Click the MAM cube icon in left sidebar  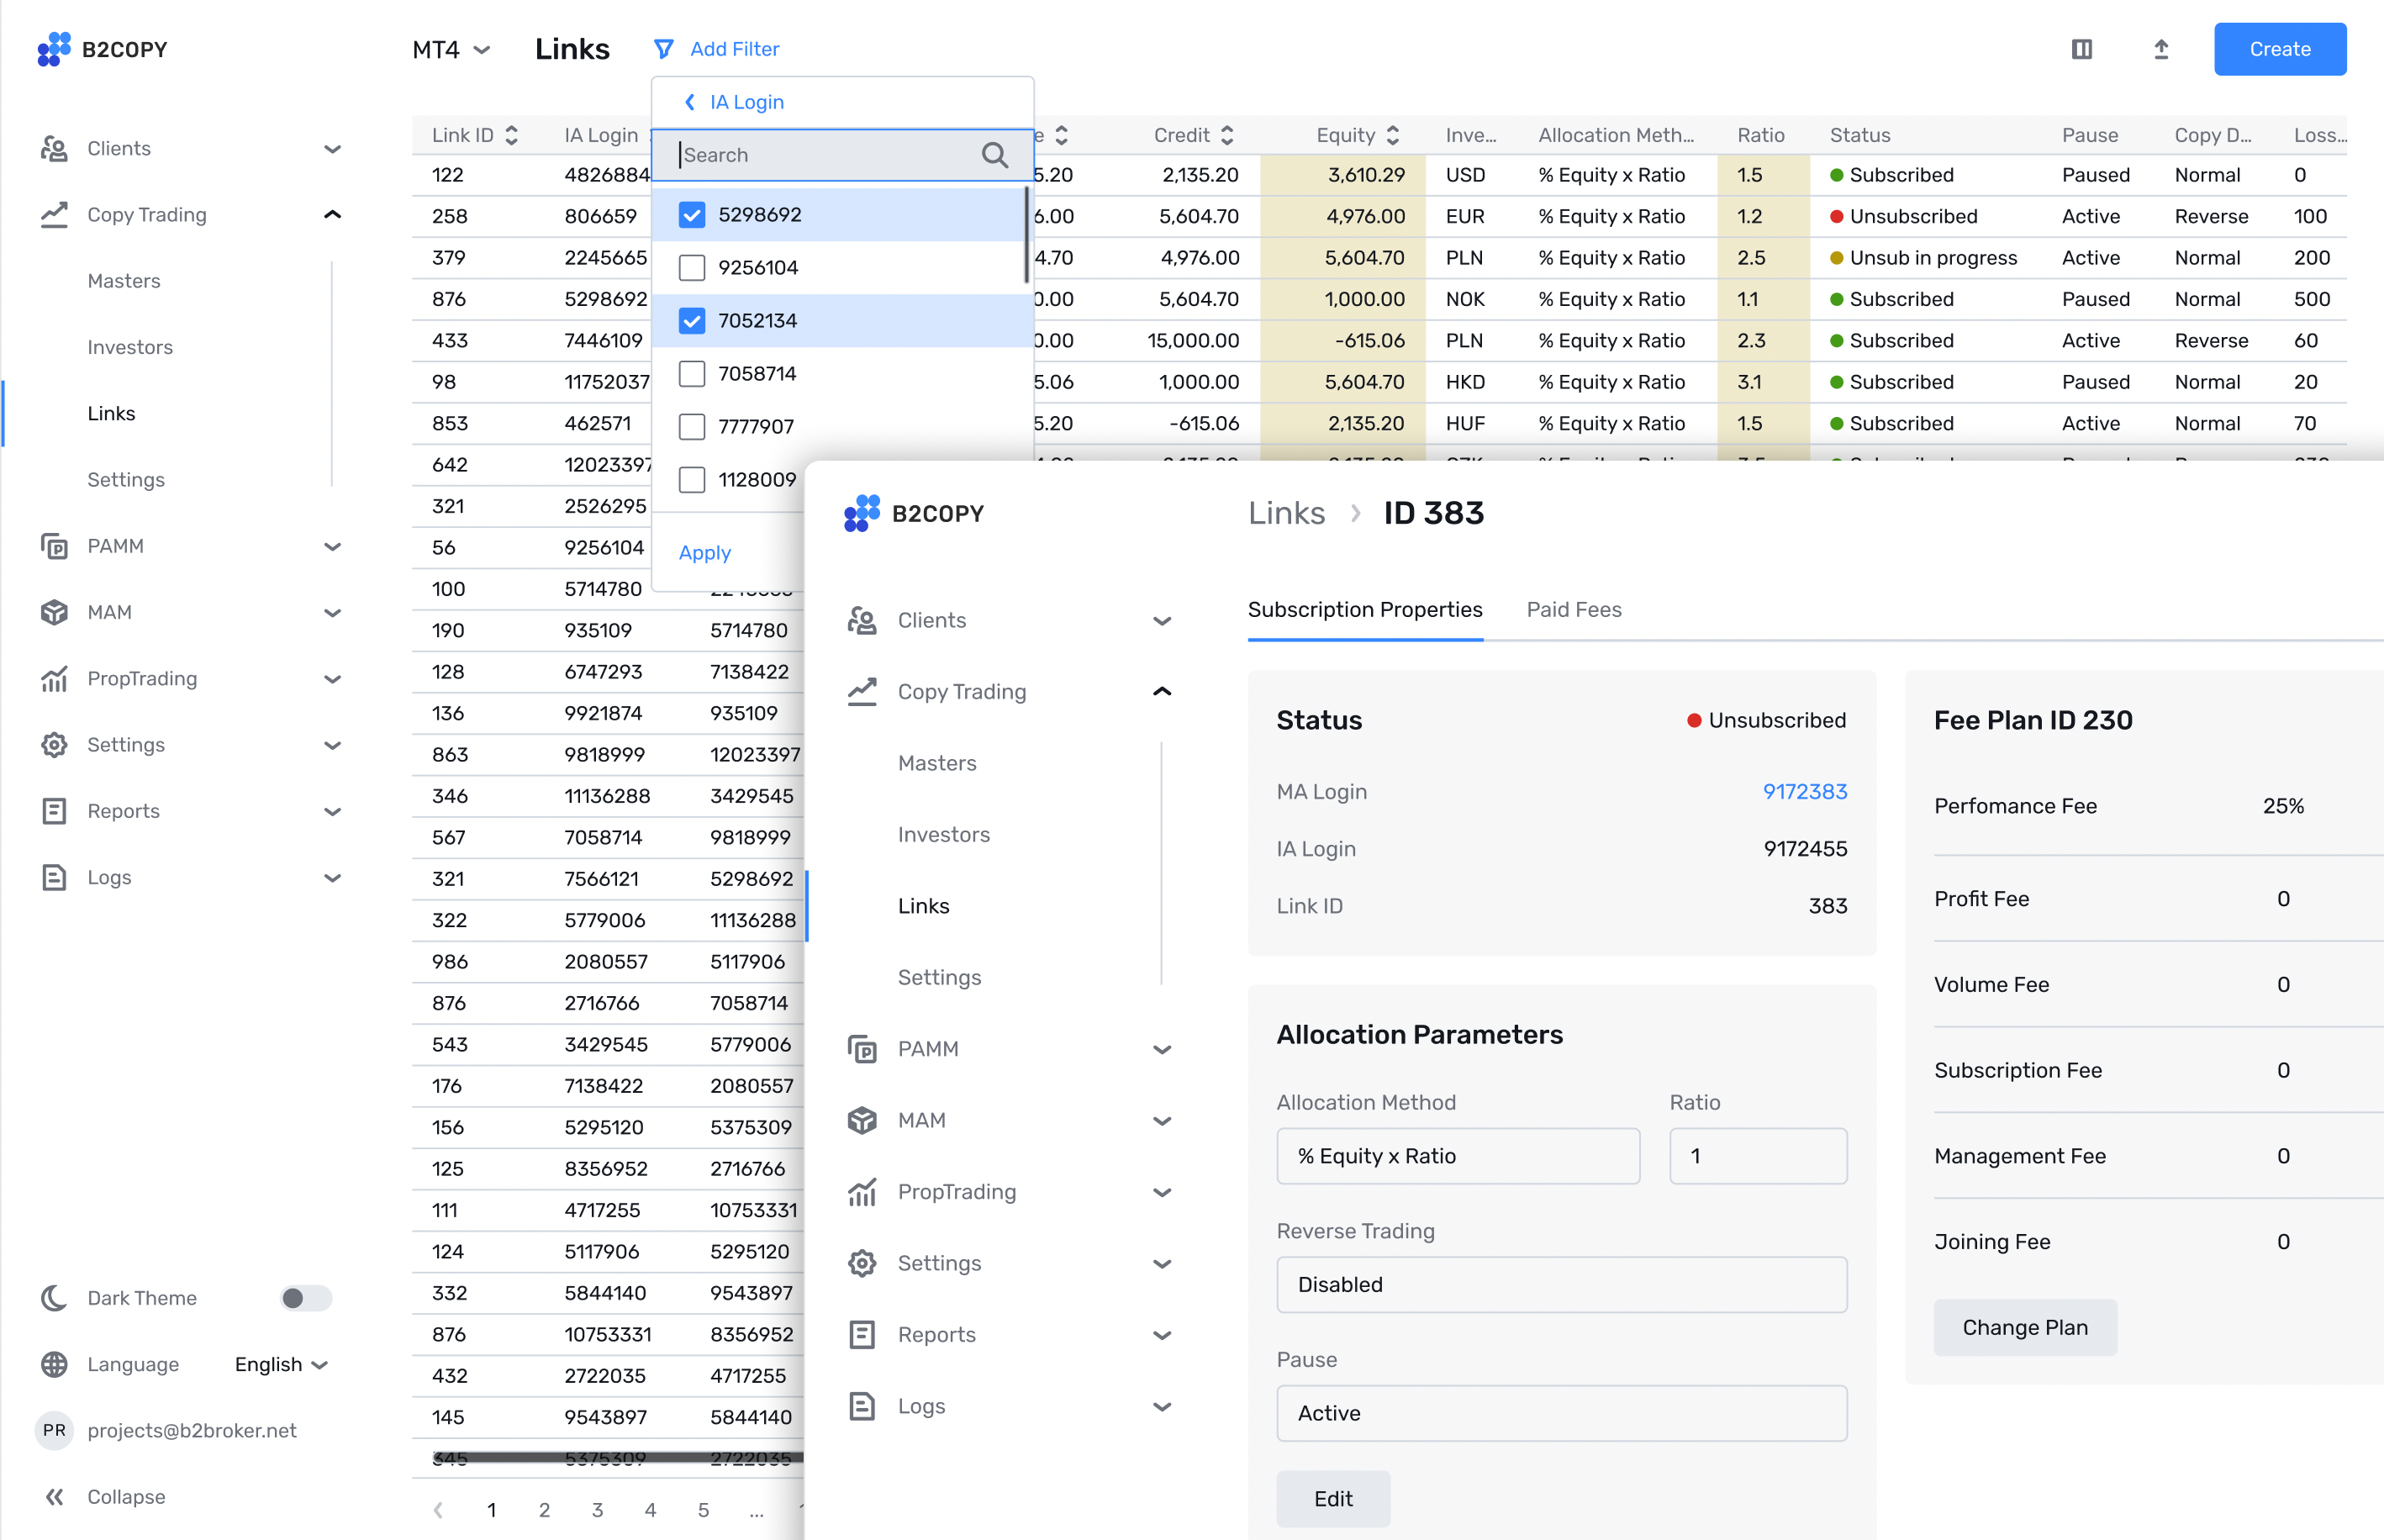coord(54,612)
